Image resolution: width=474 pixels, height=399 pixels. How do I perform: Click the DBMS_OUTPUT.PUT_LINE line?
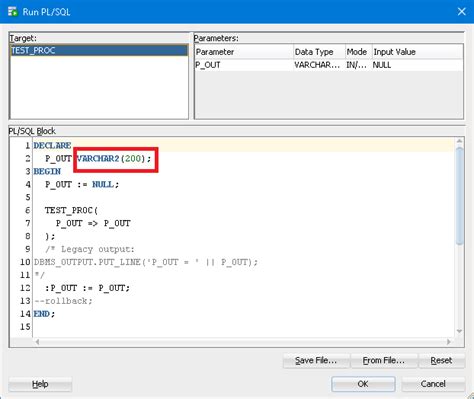point(146,262)
